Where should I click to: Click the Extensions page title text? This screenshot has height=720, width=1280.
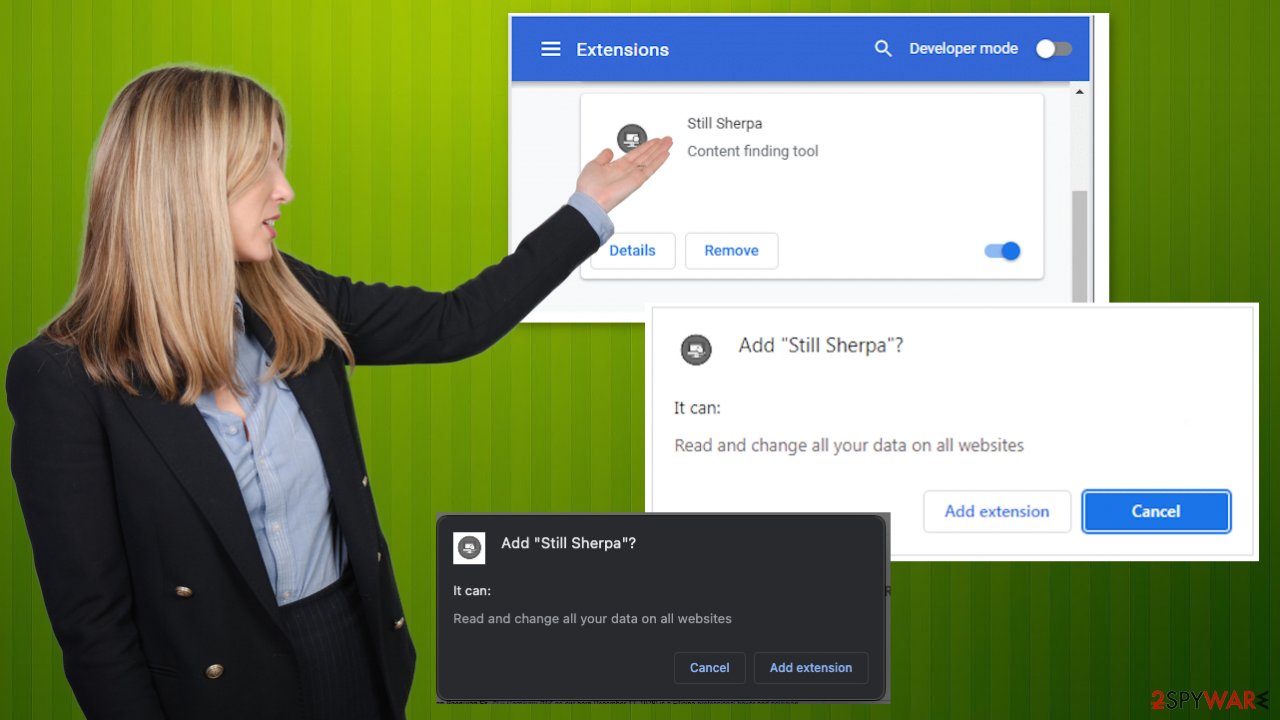point(622,49)
